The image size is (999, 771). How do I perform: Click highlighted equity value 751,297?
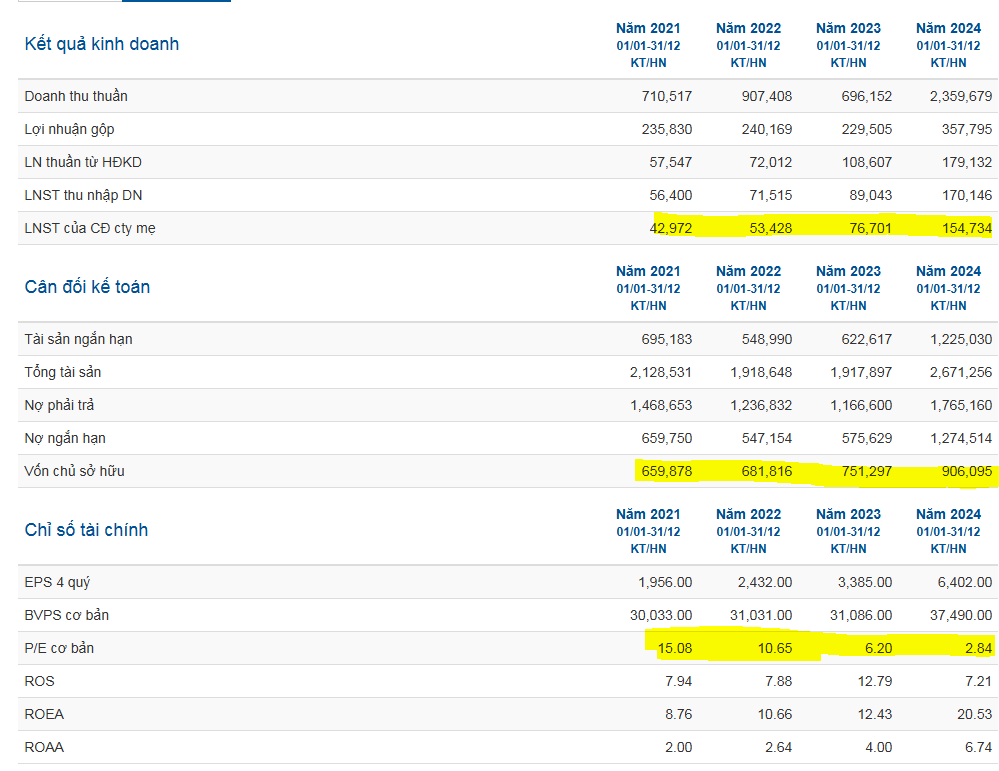(x=866, y=472)
